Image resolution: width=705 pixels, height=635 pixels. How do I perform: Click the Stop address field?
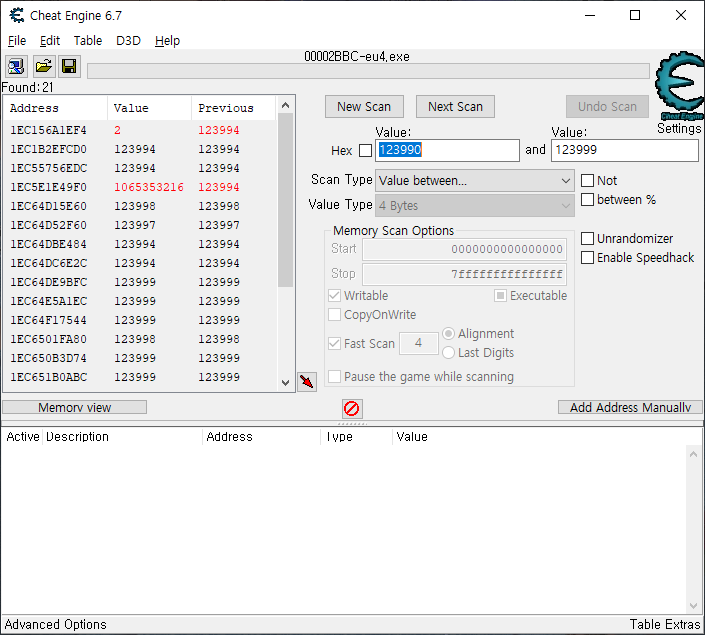[x=464, y=274]
